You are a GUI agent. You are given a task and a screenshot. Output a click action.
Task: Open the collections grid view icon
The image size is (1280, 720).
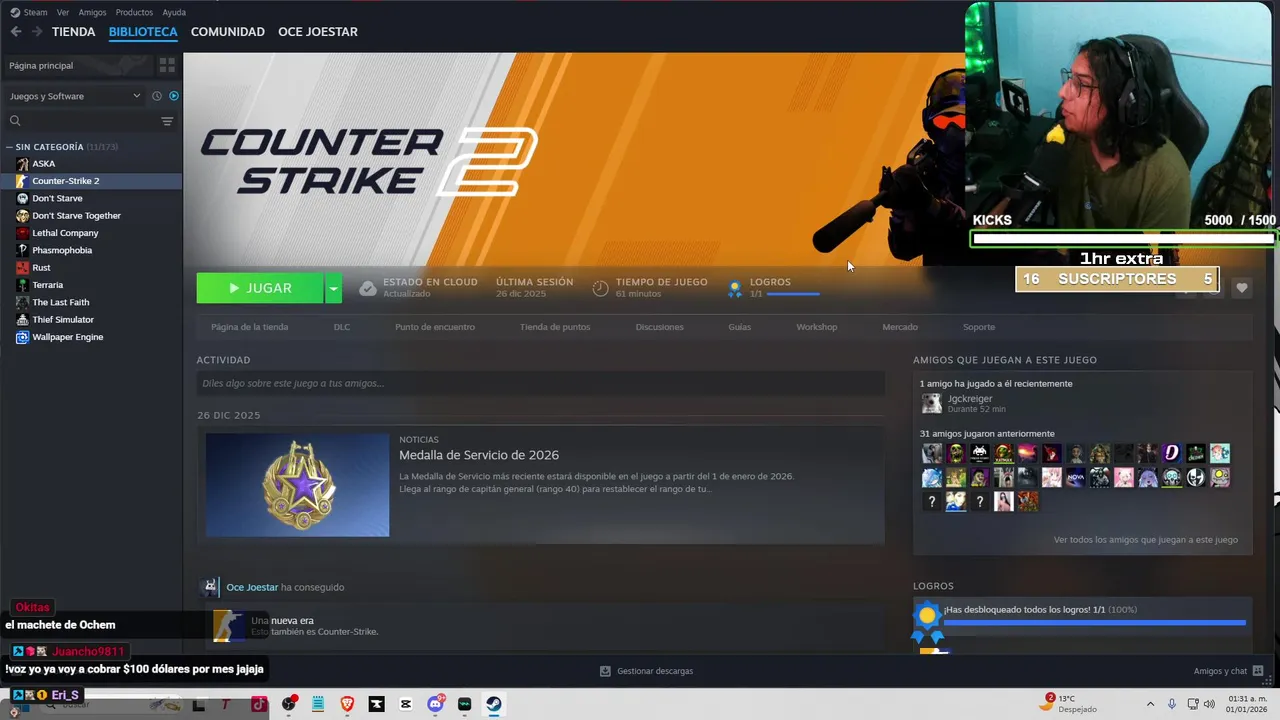click(167, 65)
